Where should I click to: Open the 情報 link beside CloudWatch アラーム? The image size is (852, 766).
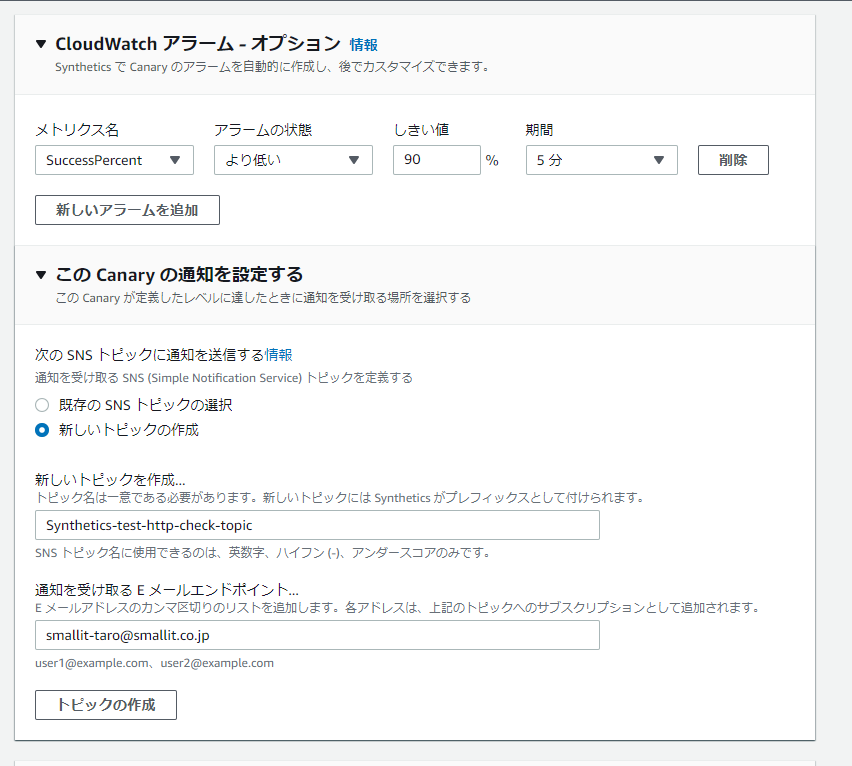pos(363,45)
